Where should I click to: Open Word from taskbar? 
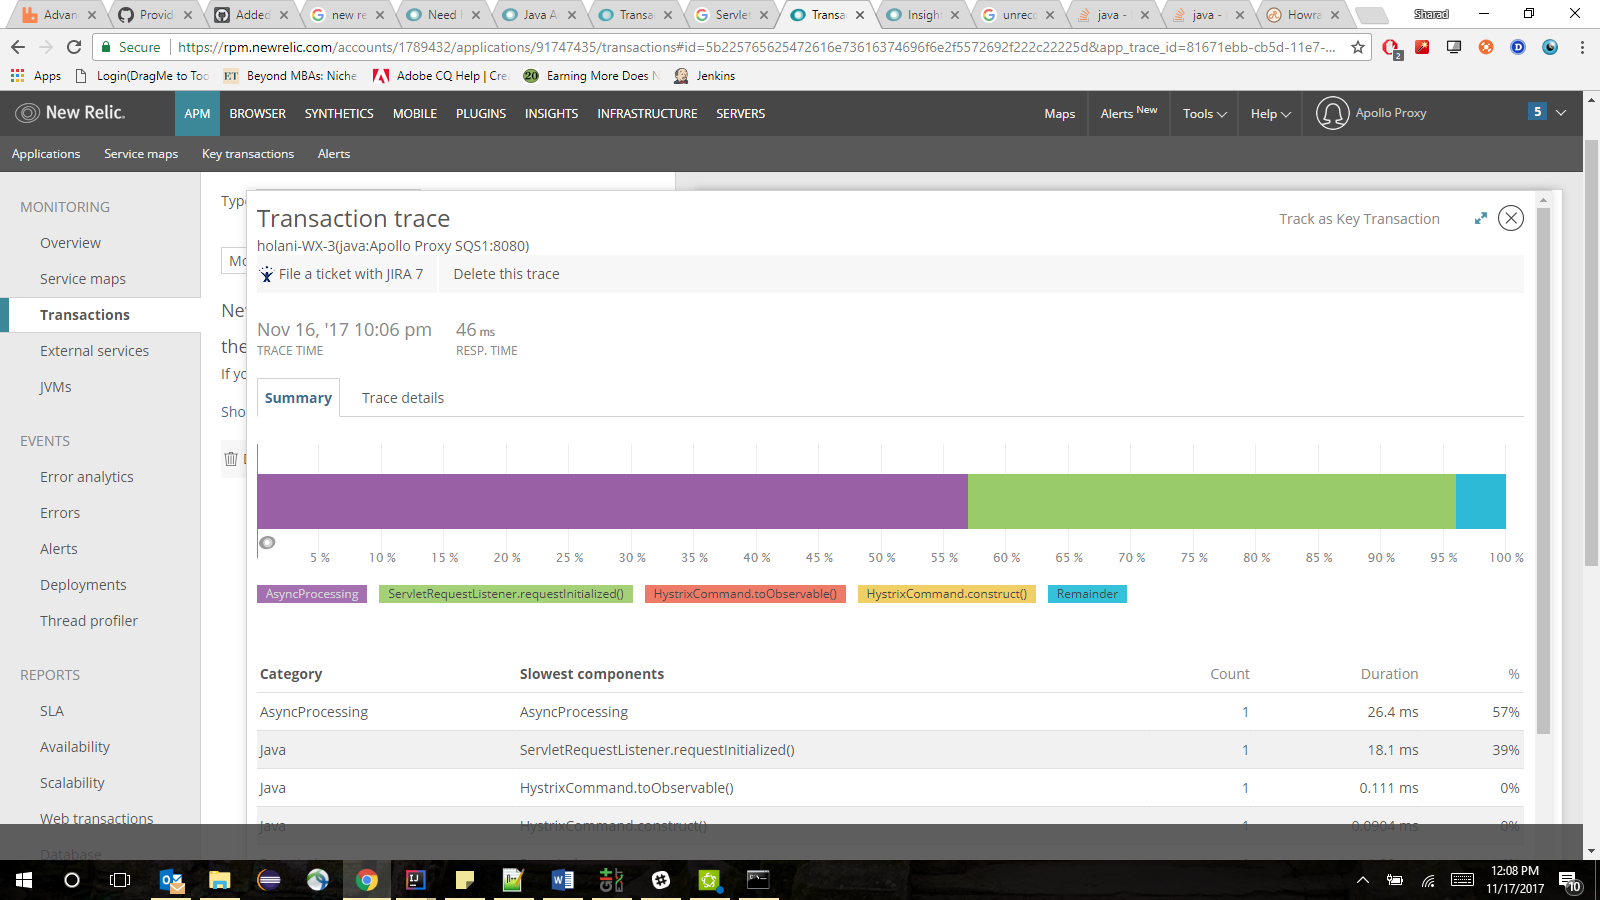562,880
